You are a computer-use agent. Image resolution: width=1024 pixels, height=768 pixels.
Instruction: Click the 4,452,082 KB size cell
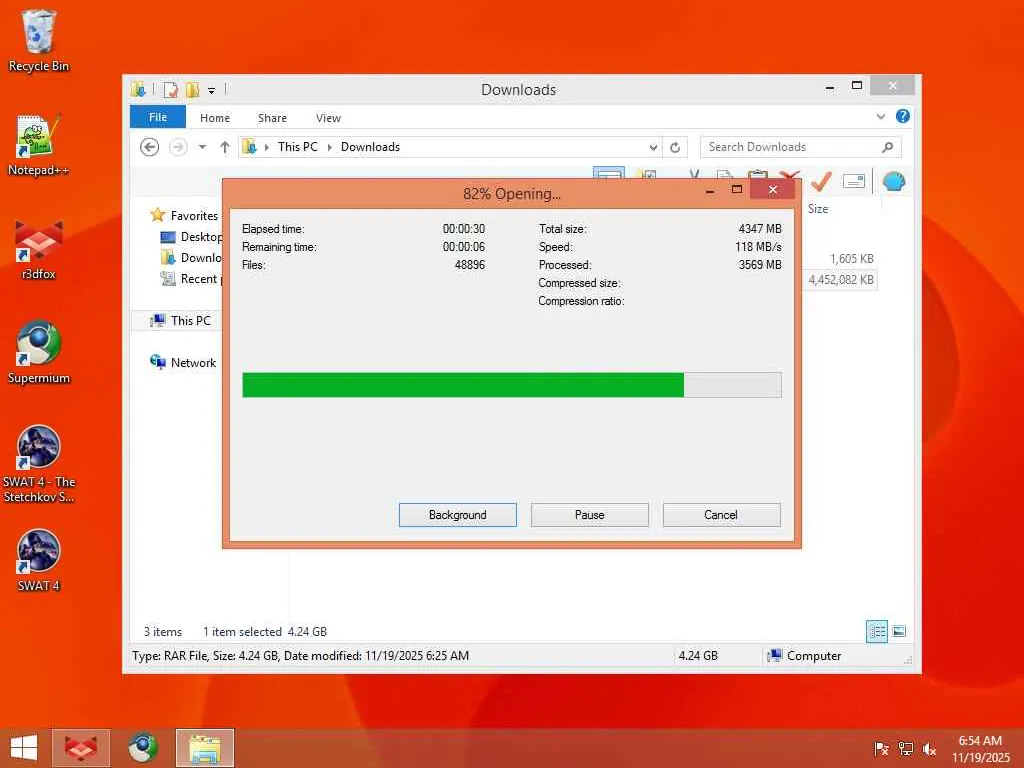point(841,280)
